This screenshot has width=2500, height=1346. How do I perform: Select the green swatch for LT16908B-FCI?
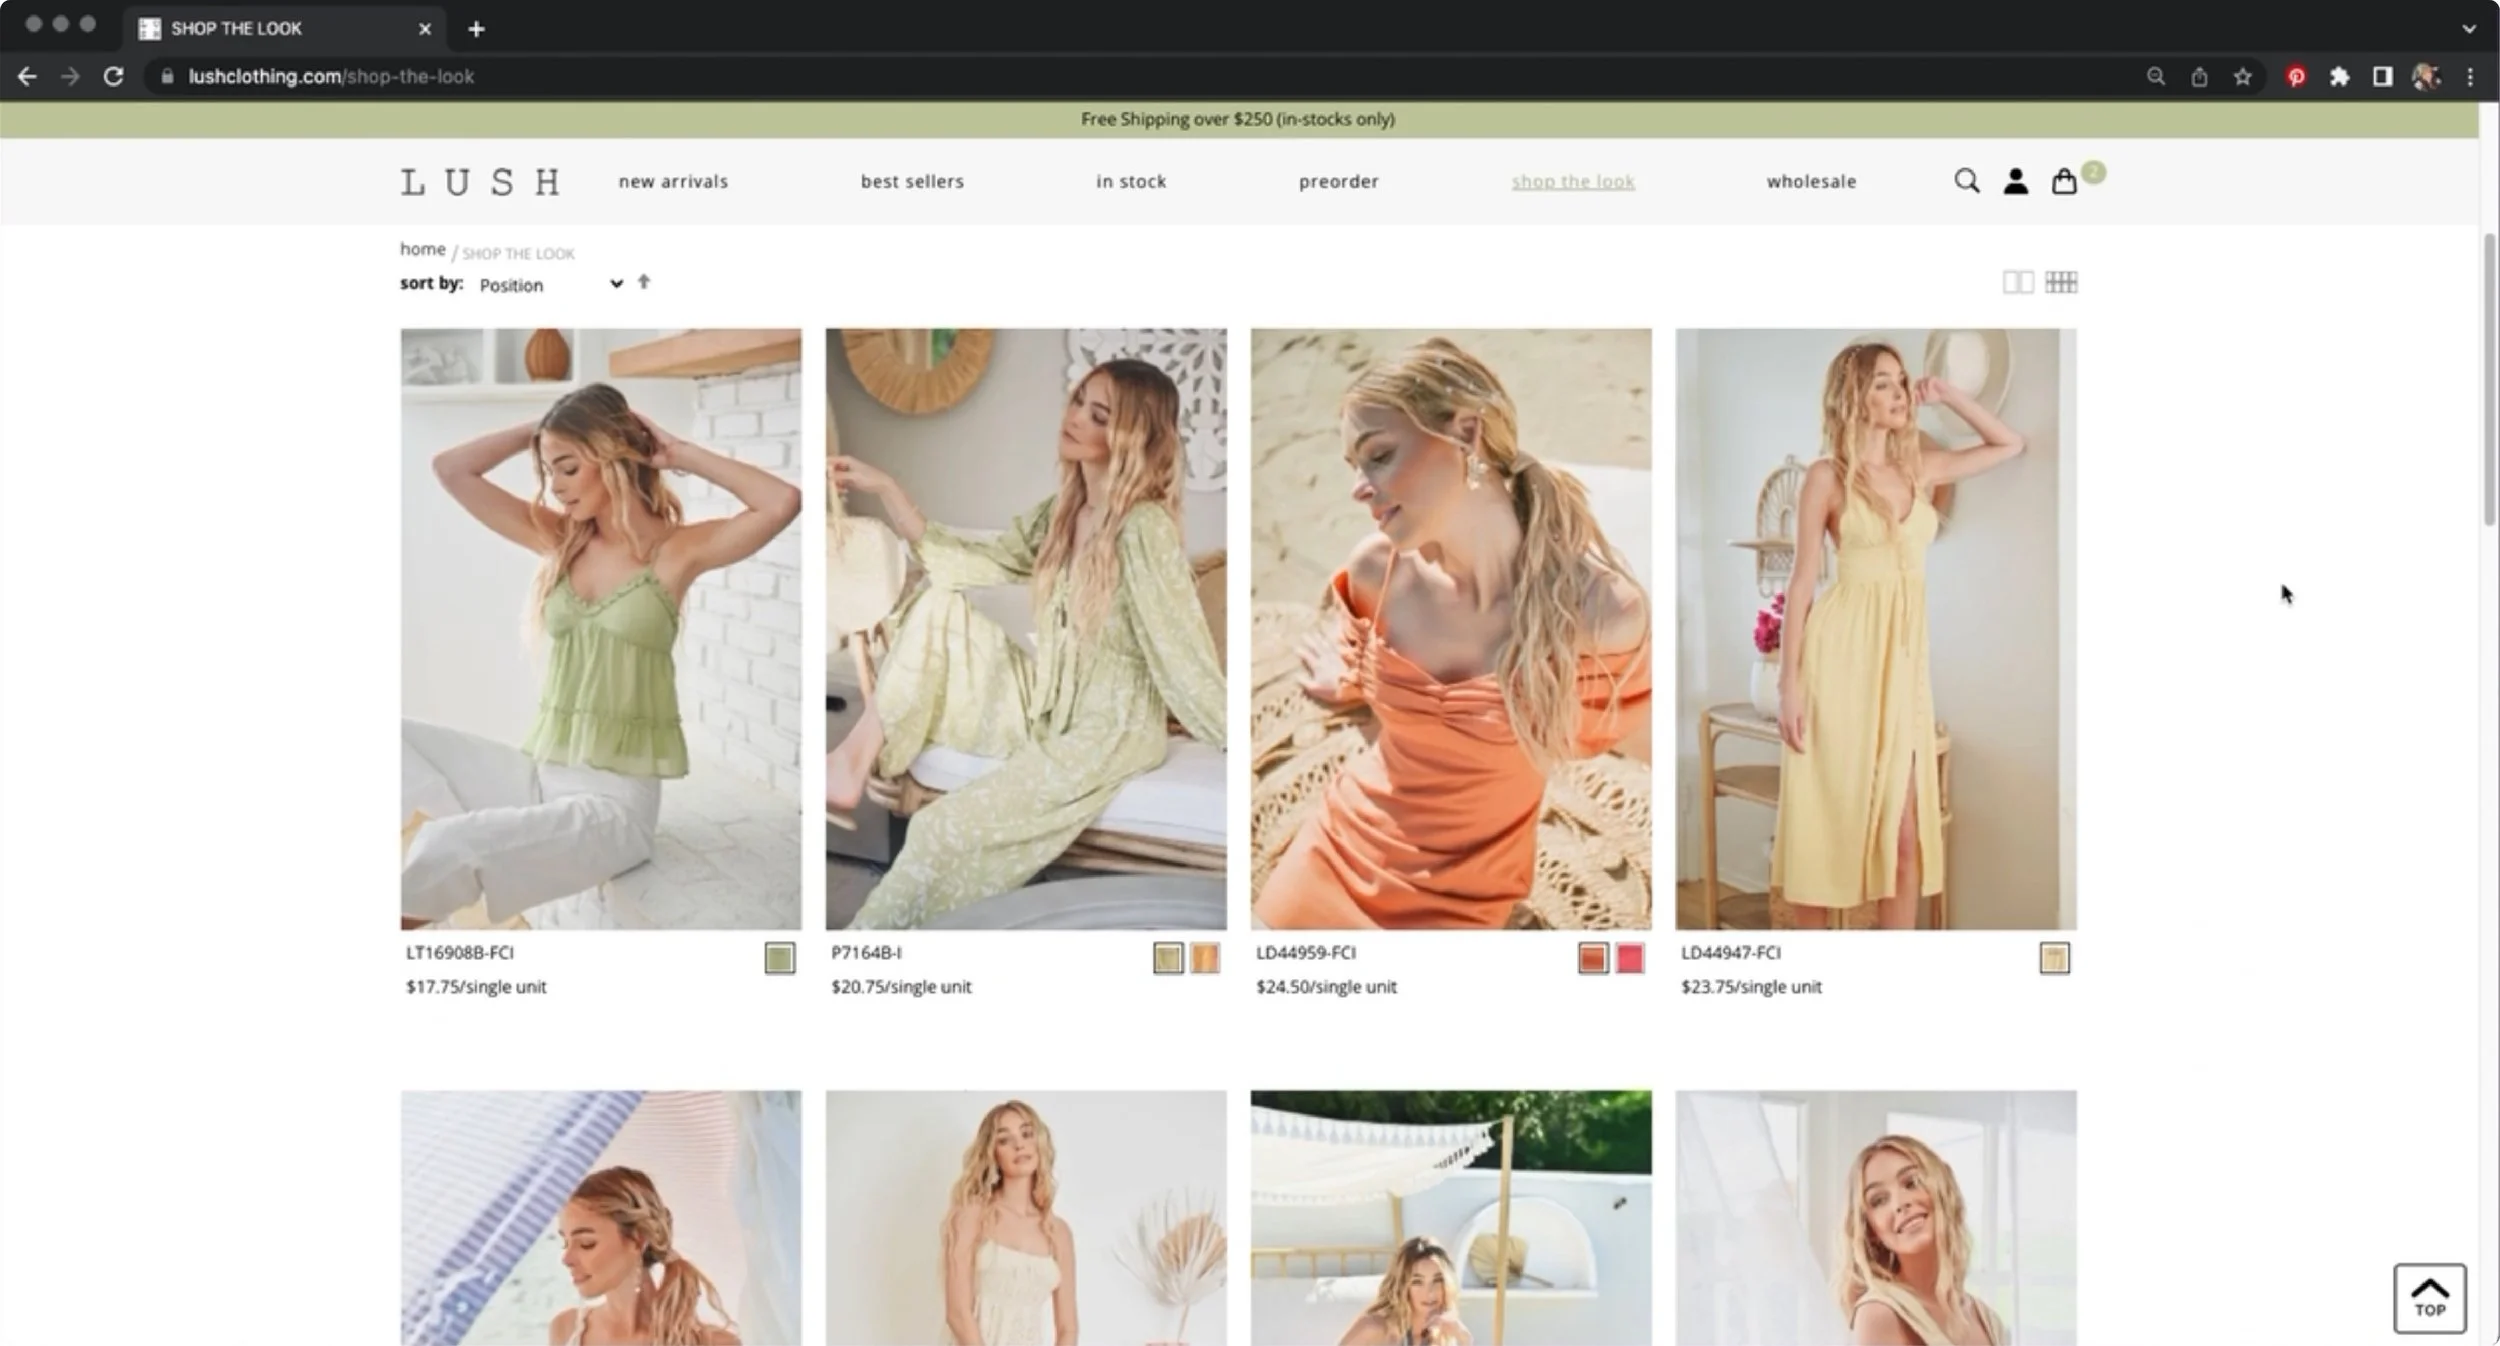[x=779, y=958]
